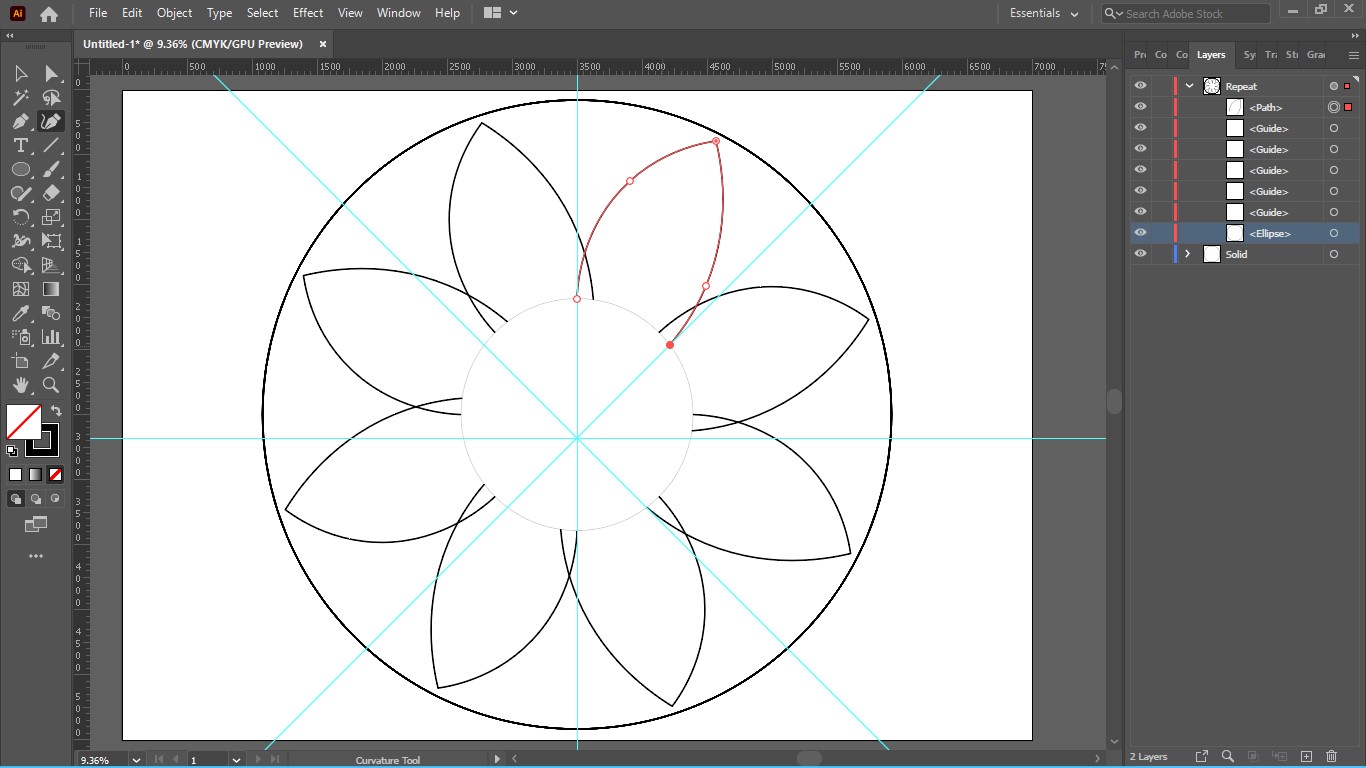Set draw mode to Draw Normal
The height and width of the screenshot is (768, 1366).
[16, 498]
